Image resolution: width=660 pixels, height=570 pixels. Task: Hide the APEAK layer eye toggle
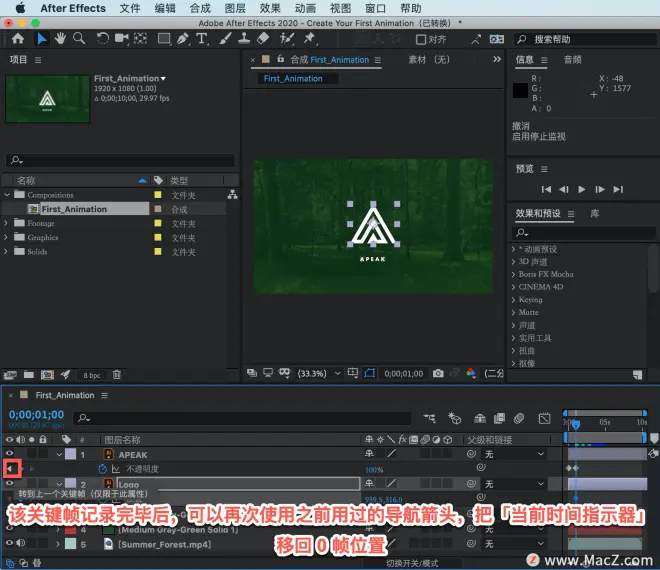[9, 453]
